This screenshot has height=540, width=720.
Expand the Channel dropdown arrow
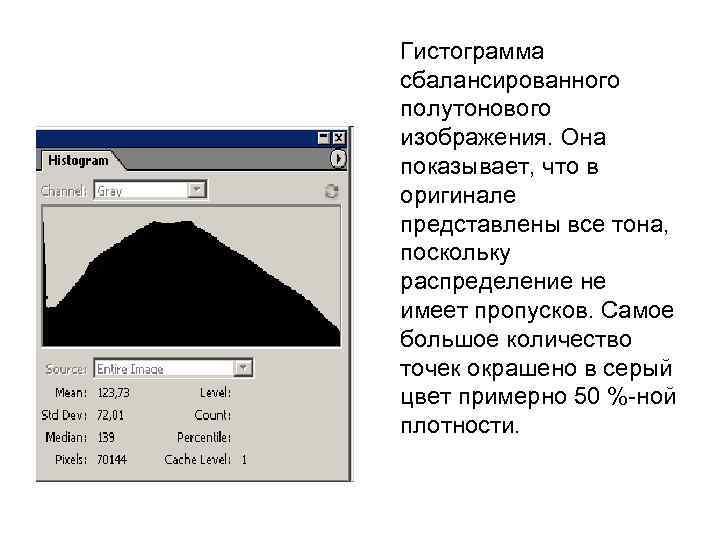[x=197, y=190]
